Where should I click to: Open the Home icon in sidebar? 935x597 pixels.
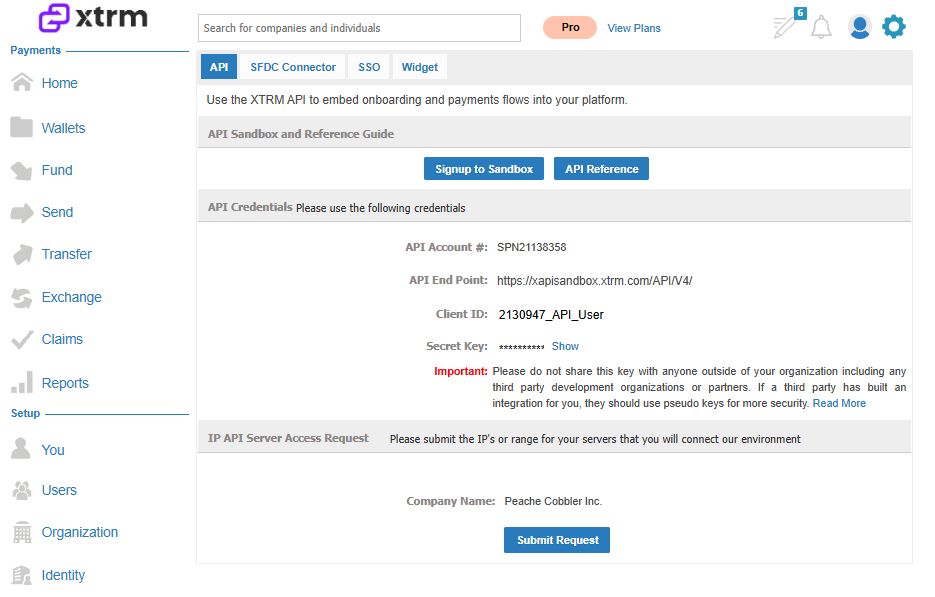pos(22,82)
